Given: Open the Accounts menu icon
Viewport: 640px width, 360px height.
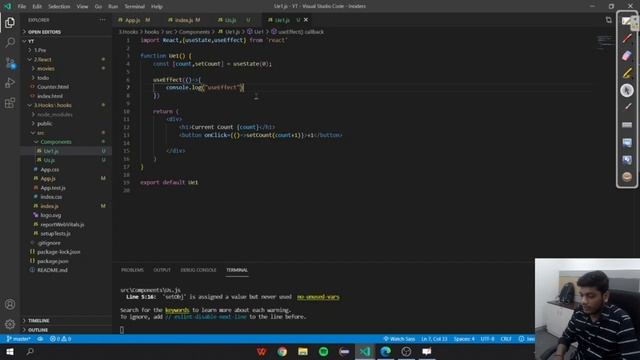Looking at the screenshot, I should (x=10, y=304).
